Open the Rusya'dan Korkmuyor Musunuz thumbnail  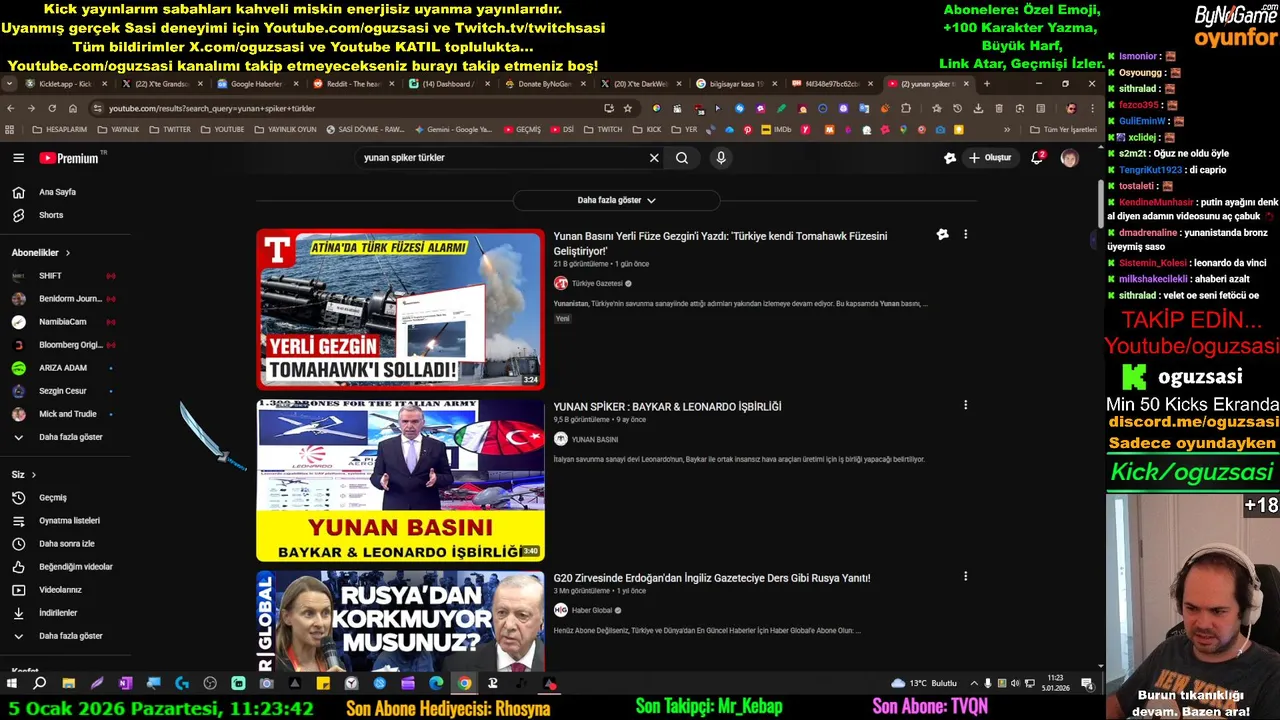click(400, 621)
